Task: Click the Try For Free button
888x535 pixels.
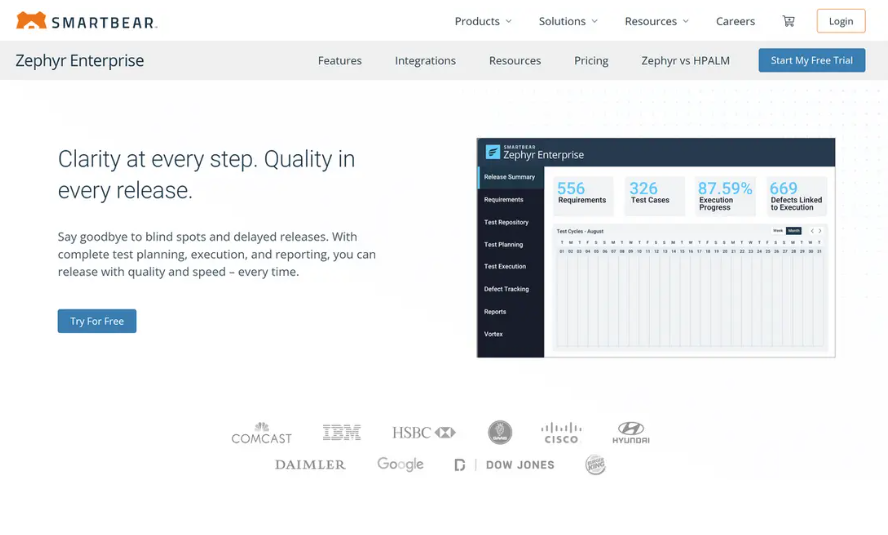Action: coord(97,321)
